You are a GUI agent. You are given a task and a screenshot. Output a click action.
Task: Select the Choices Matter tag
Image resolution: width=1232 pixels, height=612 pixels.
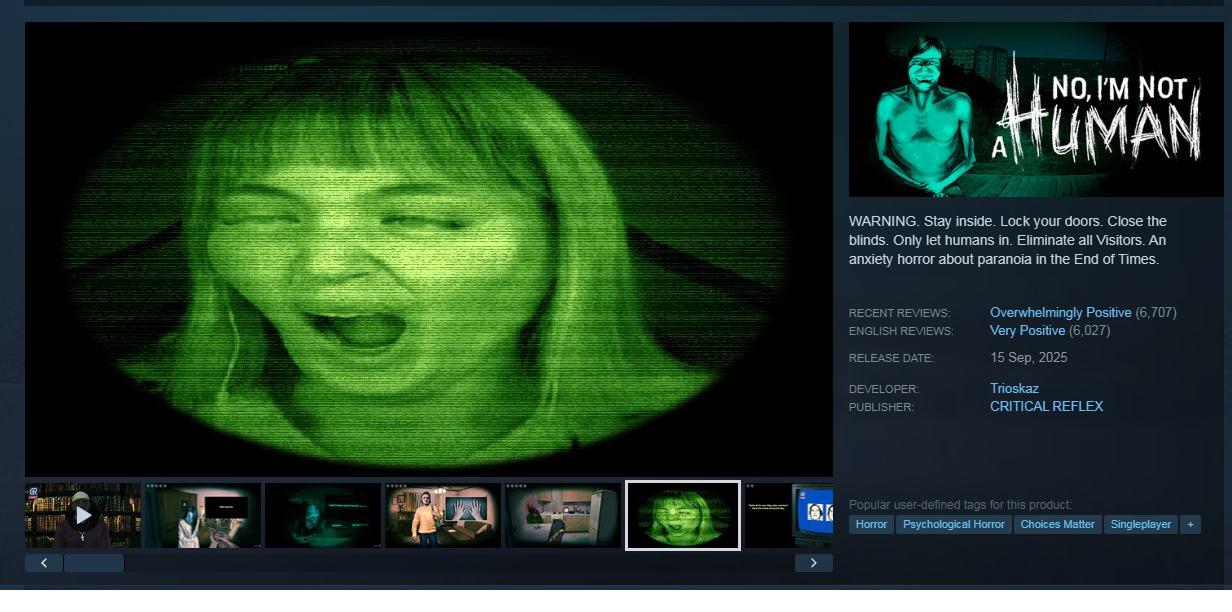point(1058,524)
